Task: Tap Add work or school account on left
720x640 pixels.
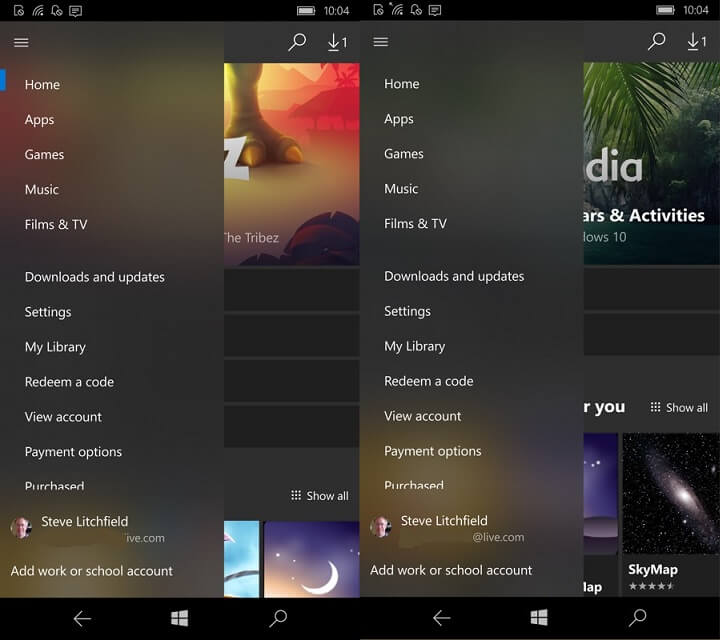Action: point(92,571)
